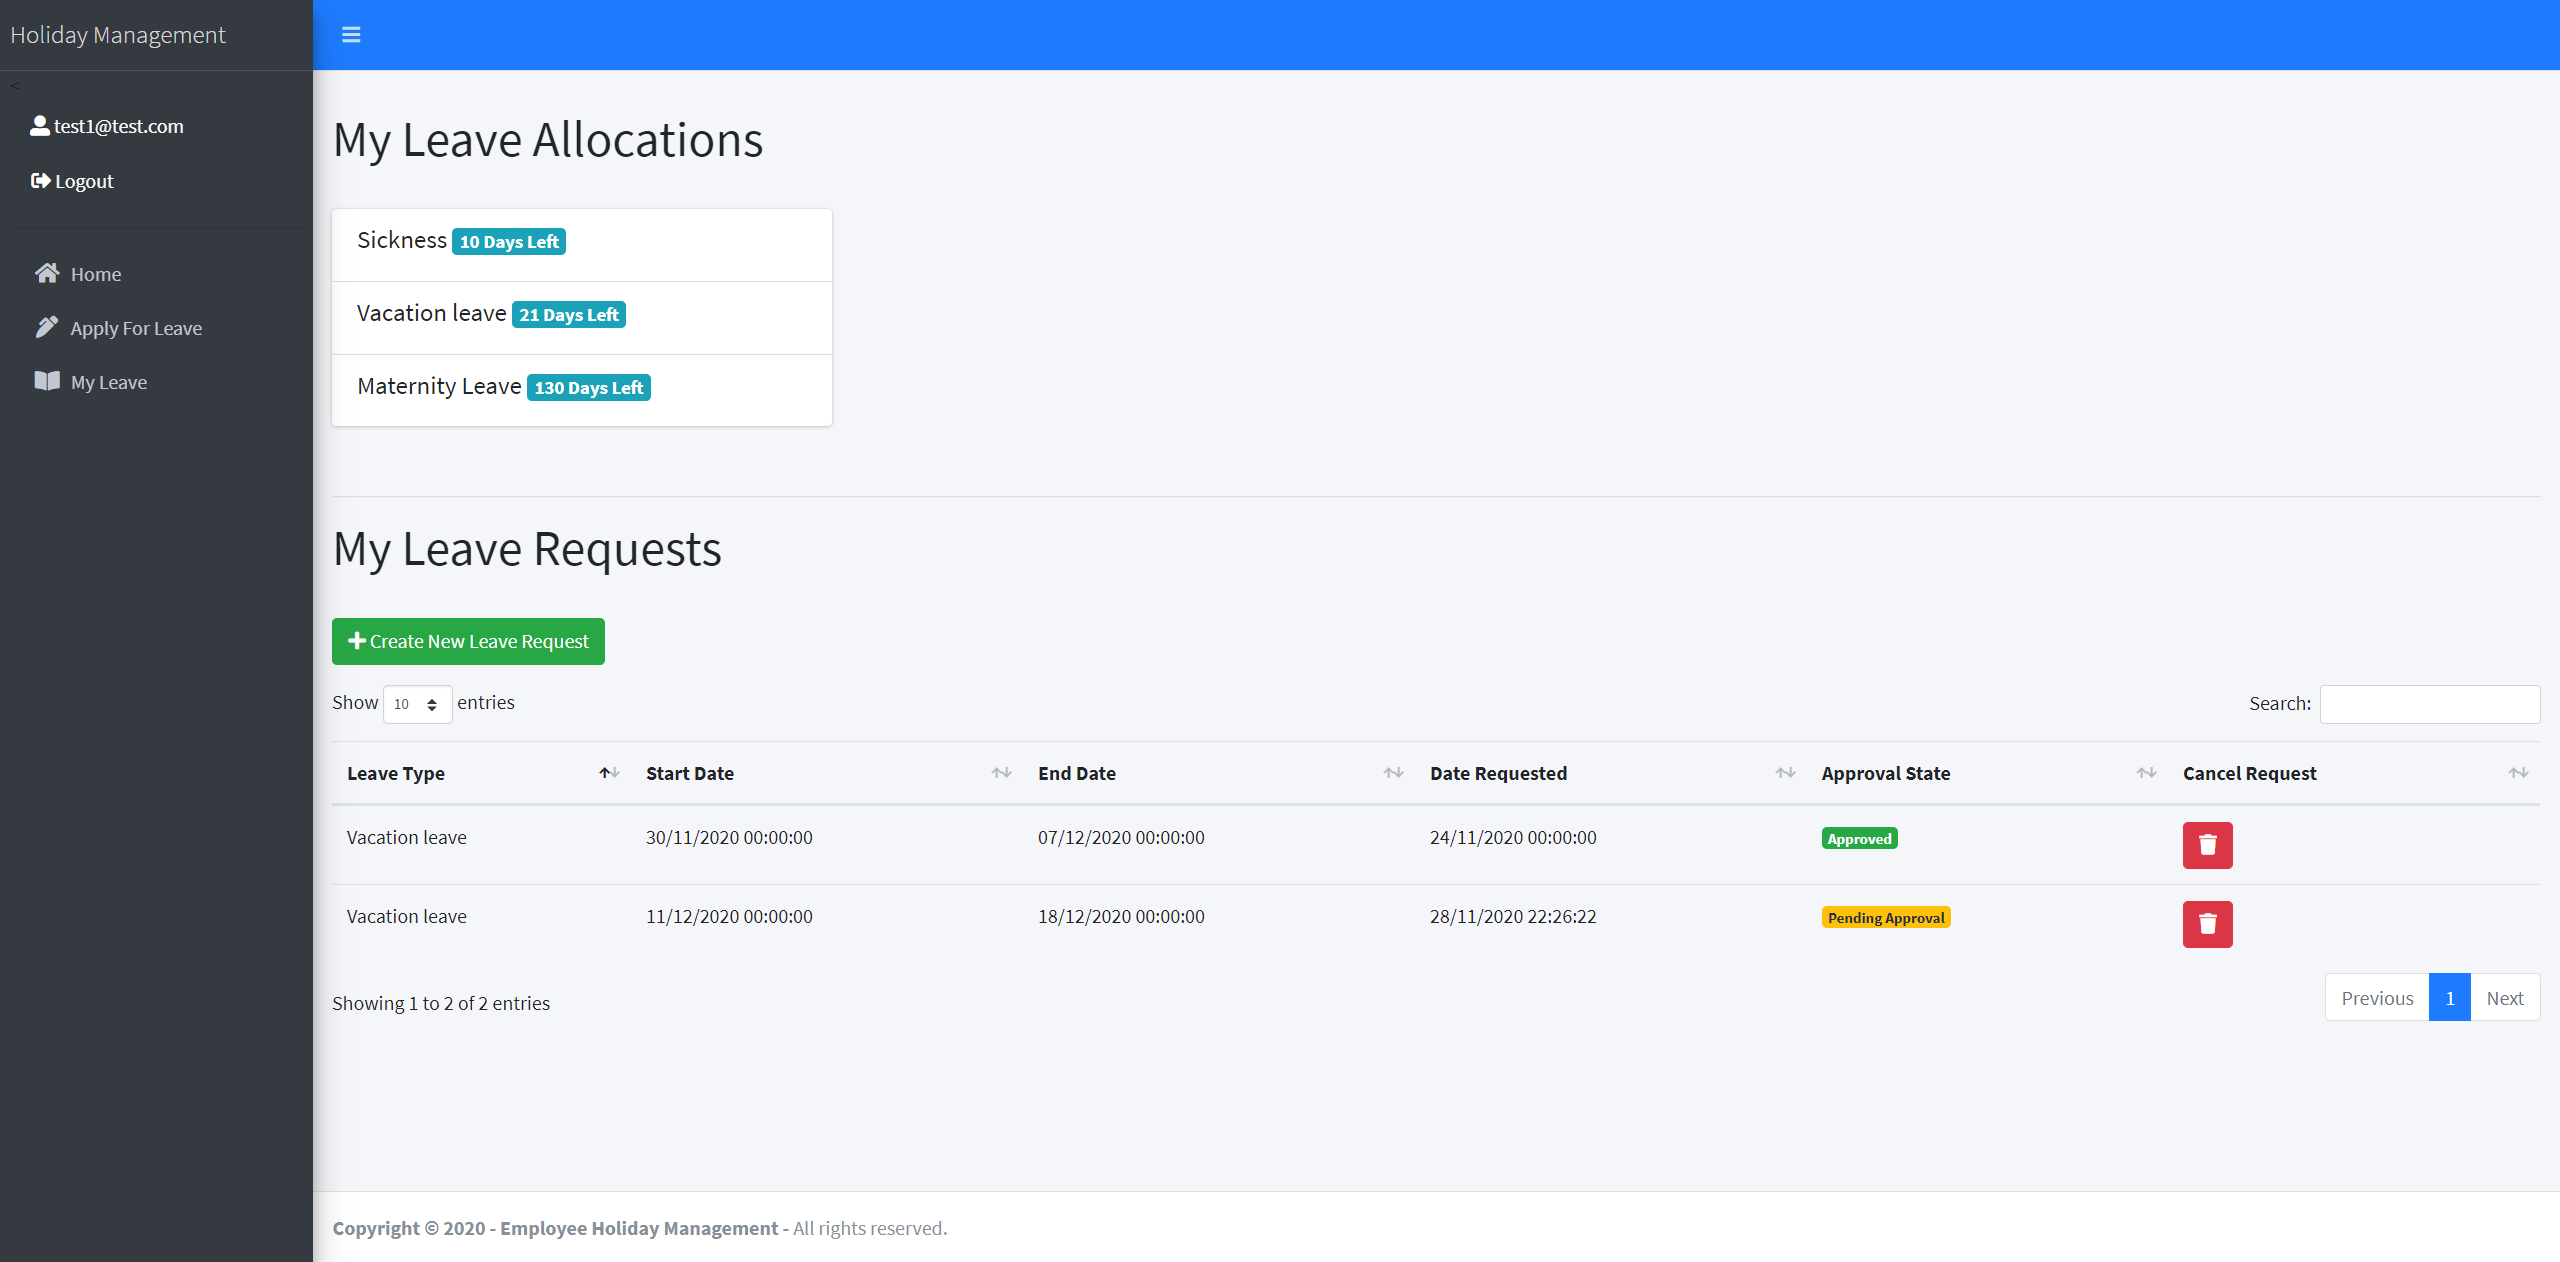
Task: Click the pencil icon for Apply For Leave
Action: point(47,327)
